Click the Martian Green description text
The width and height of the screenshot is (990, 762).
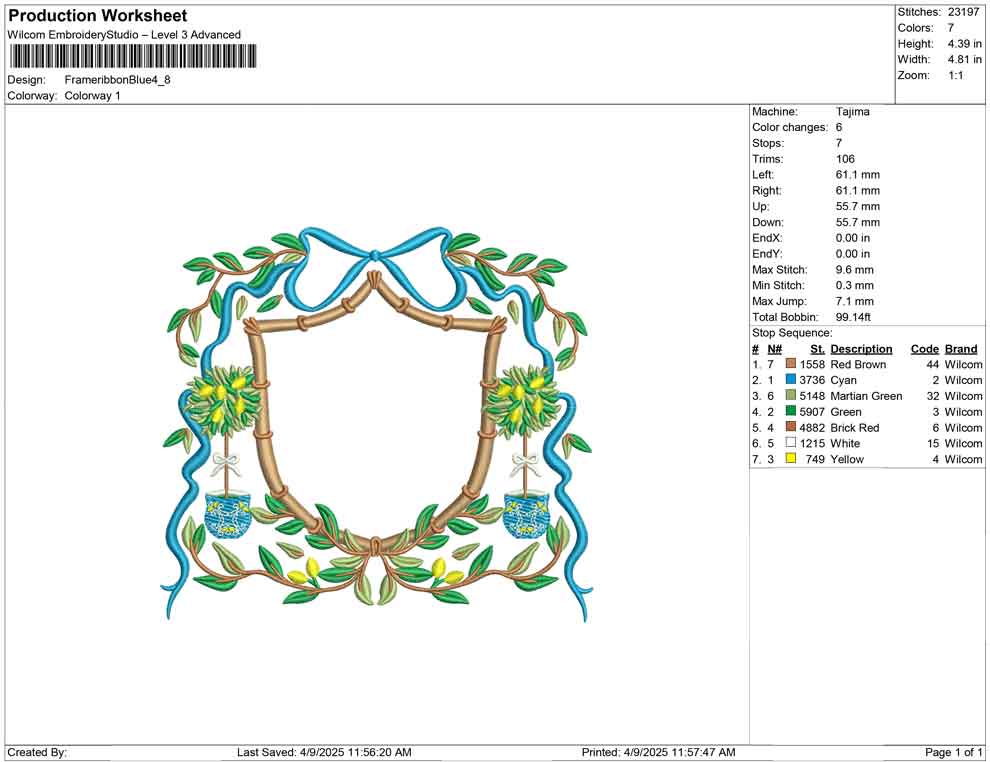tap(866, 396)
